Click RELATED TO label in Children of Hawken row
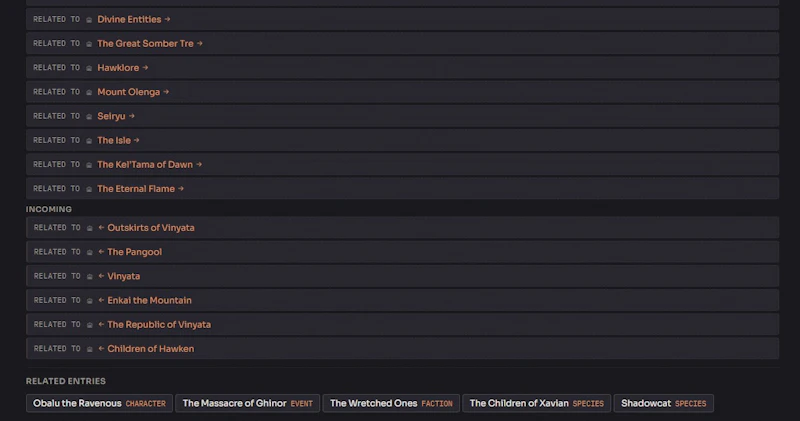800x421 pixels. [57, 349]
